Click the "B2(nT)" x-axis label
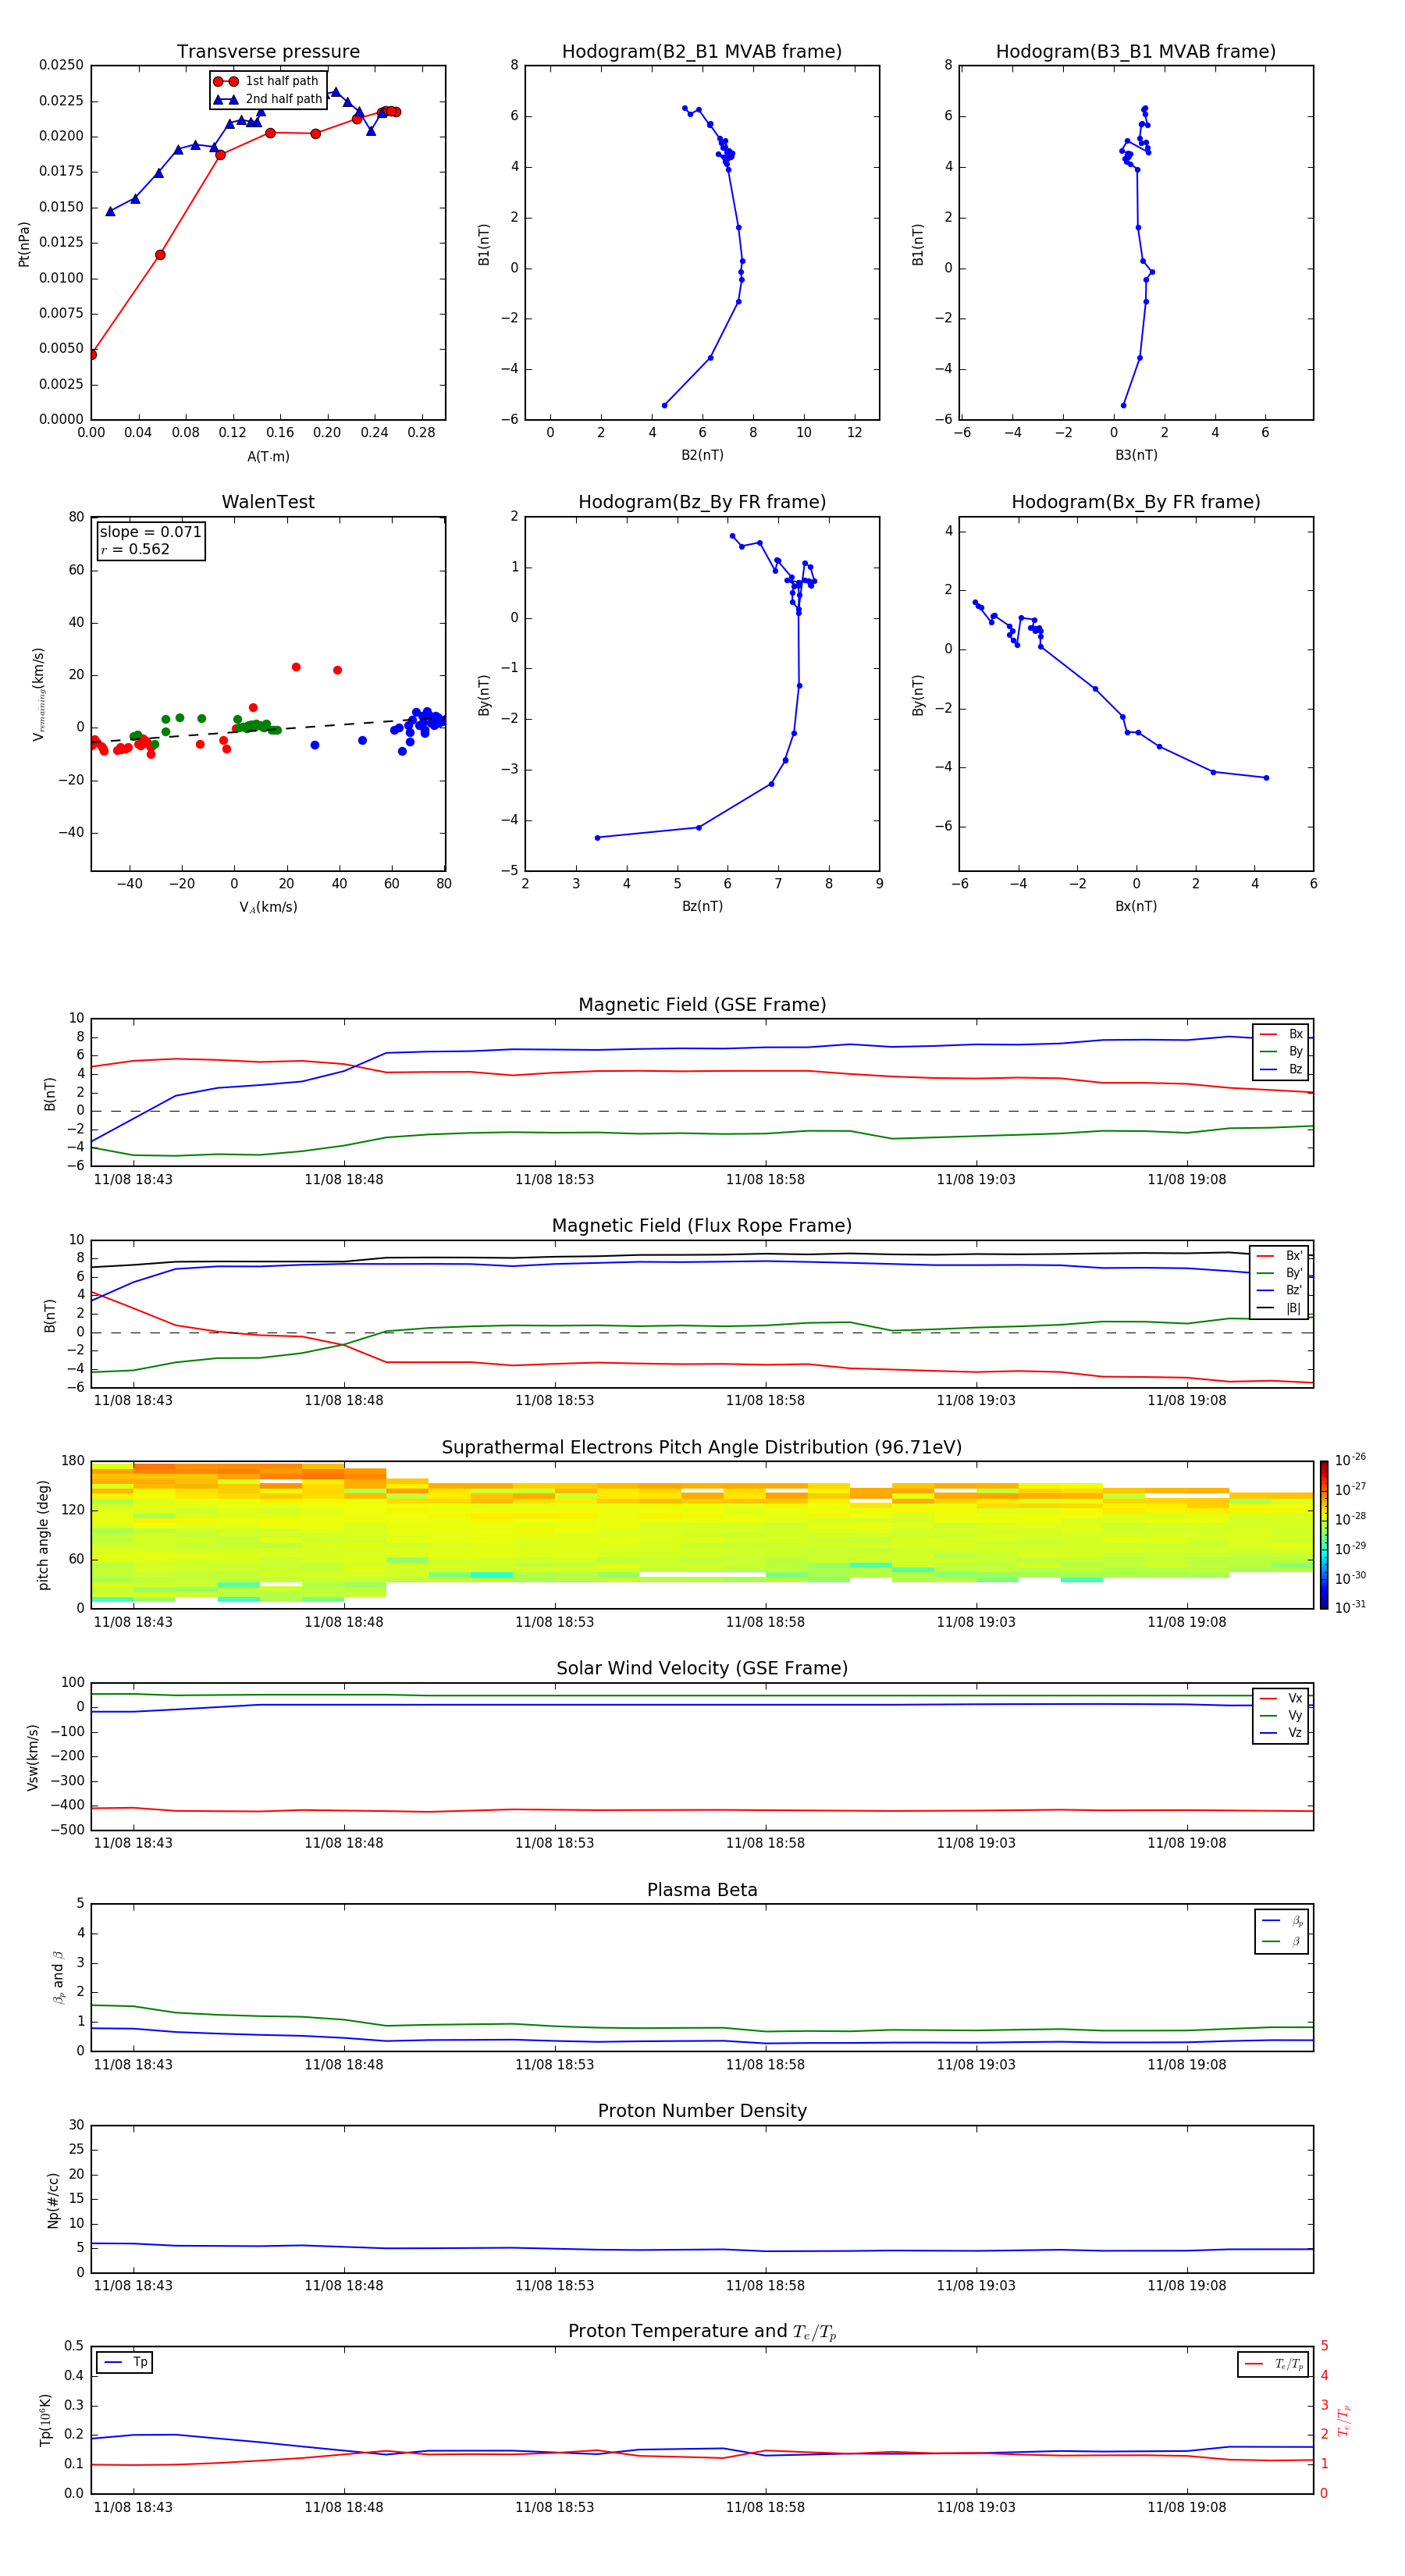 pos(702,455)
